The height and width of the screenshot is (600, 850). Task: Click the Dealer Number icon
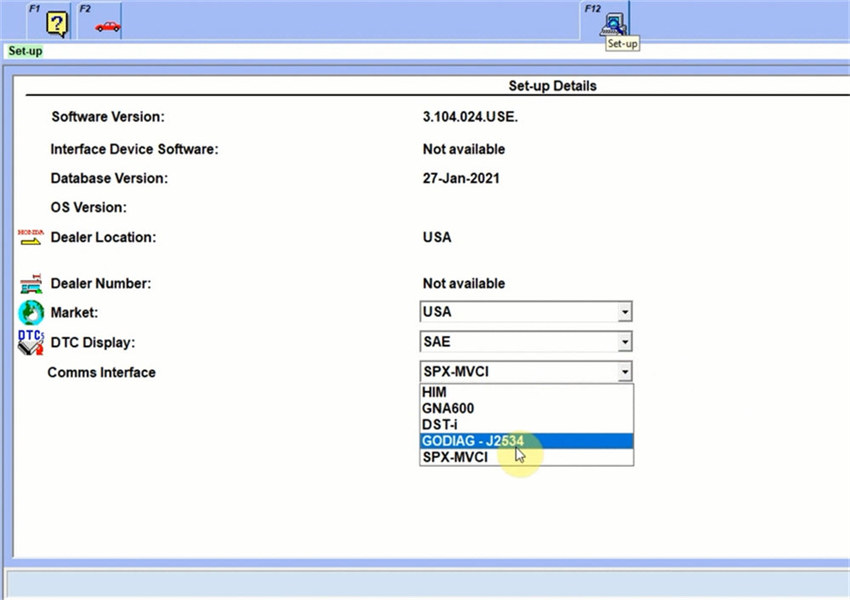pos(31,284)
